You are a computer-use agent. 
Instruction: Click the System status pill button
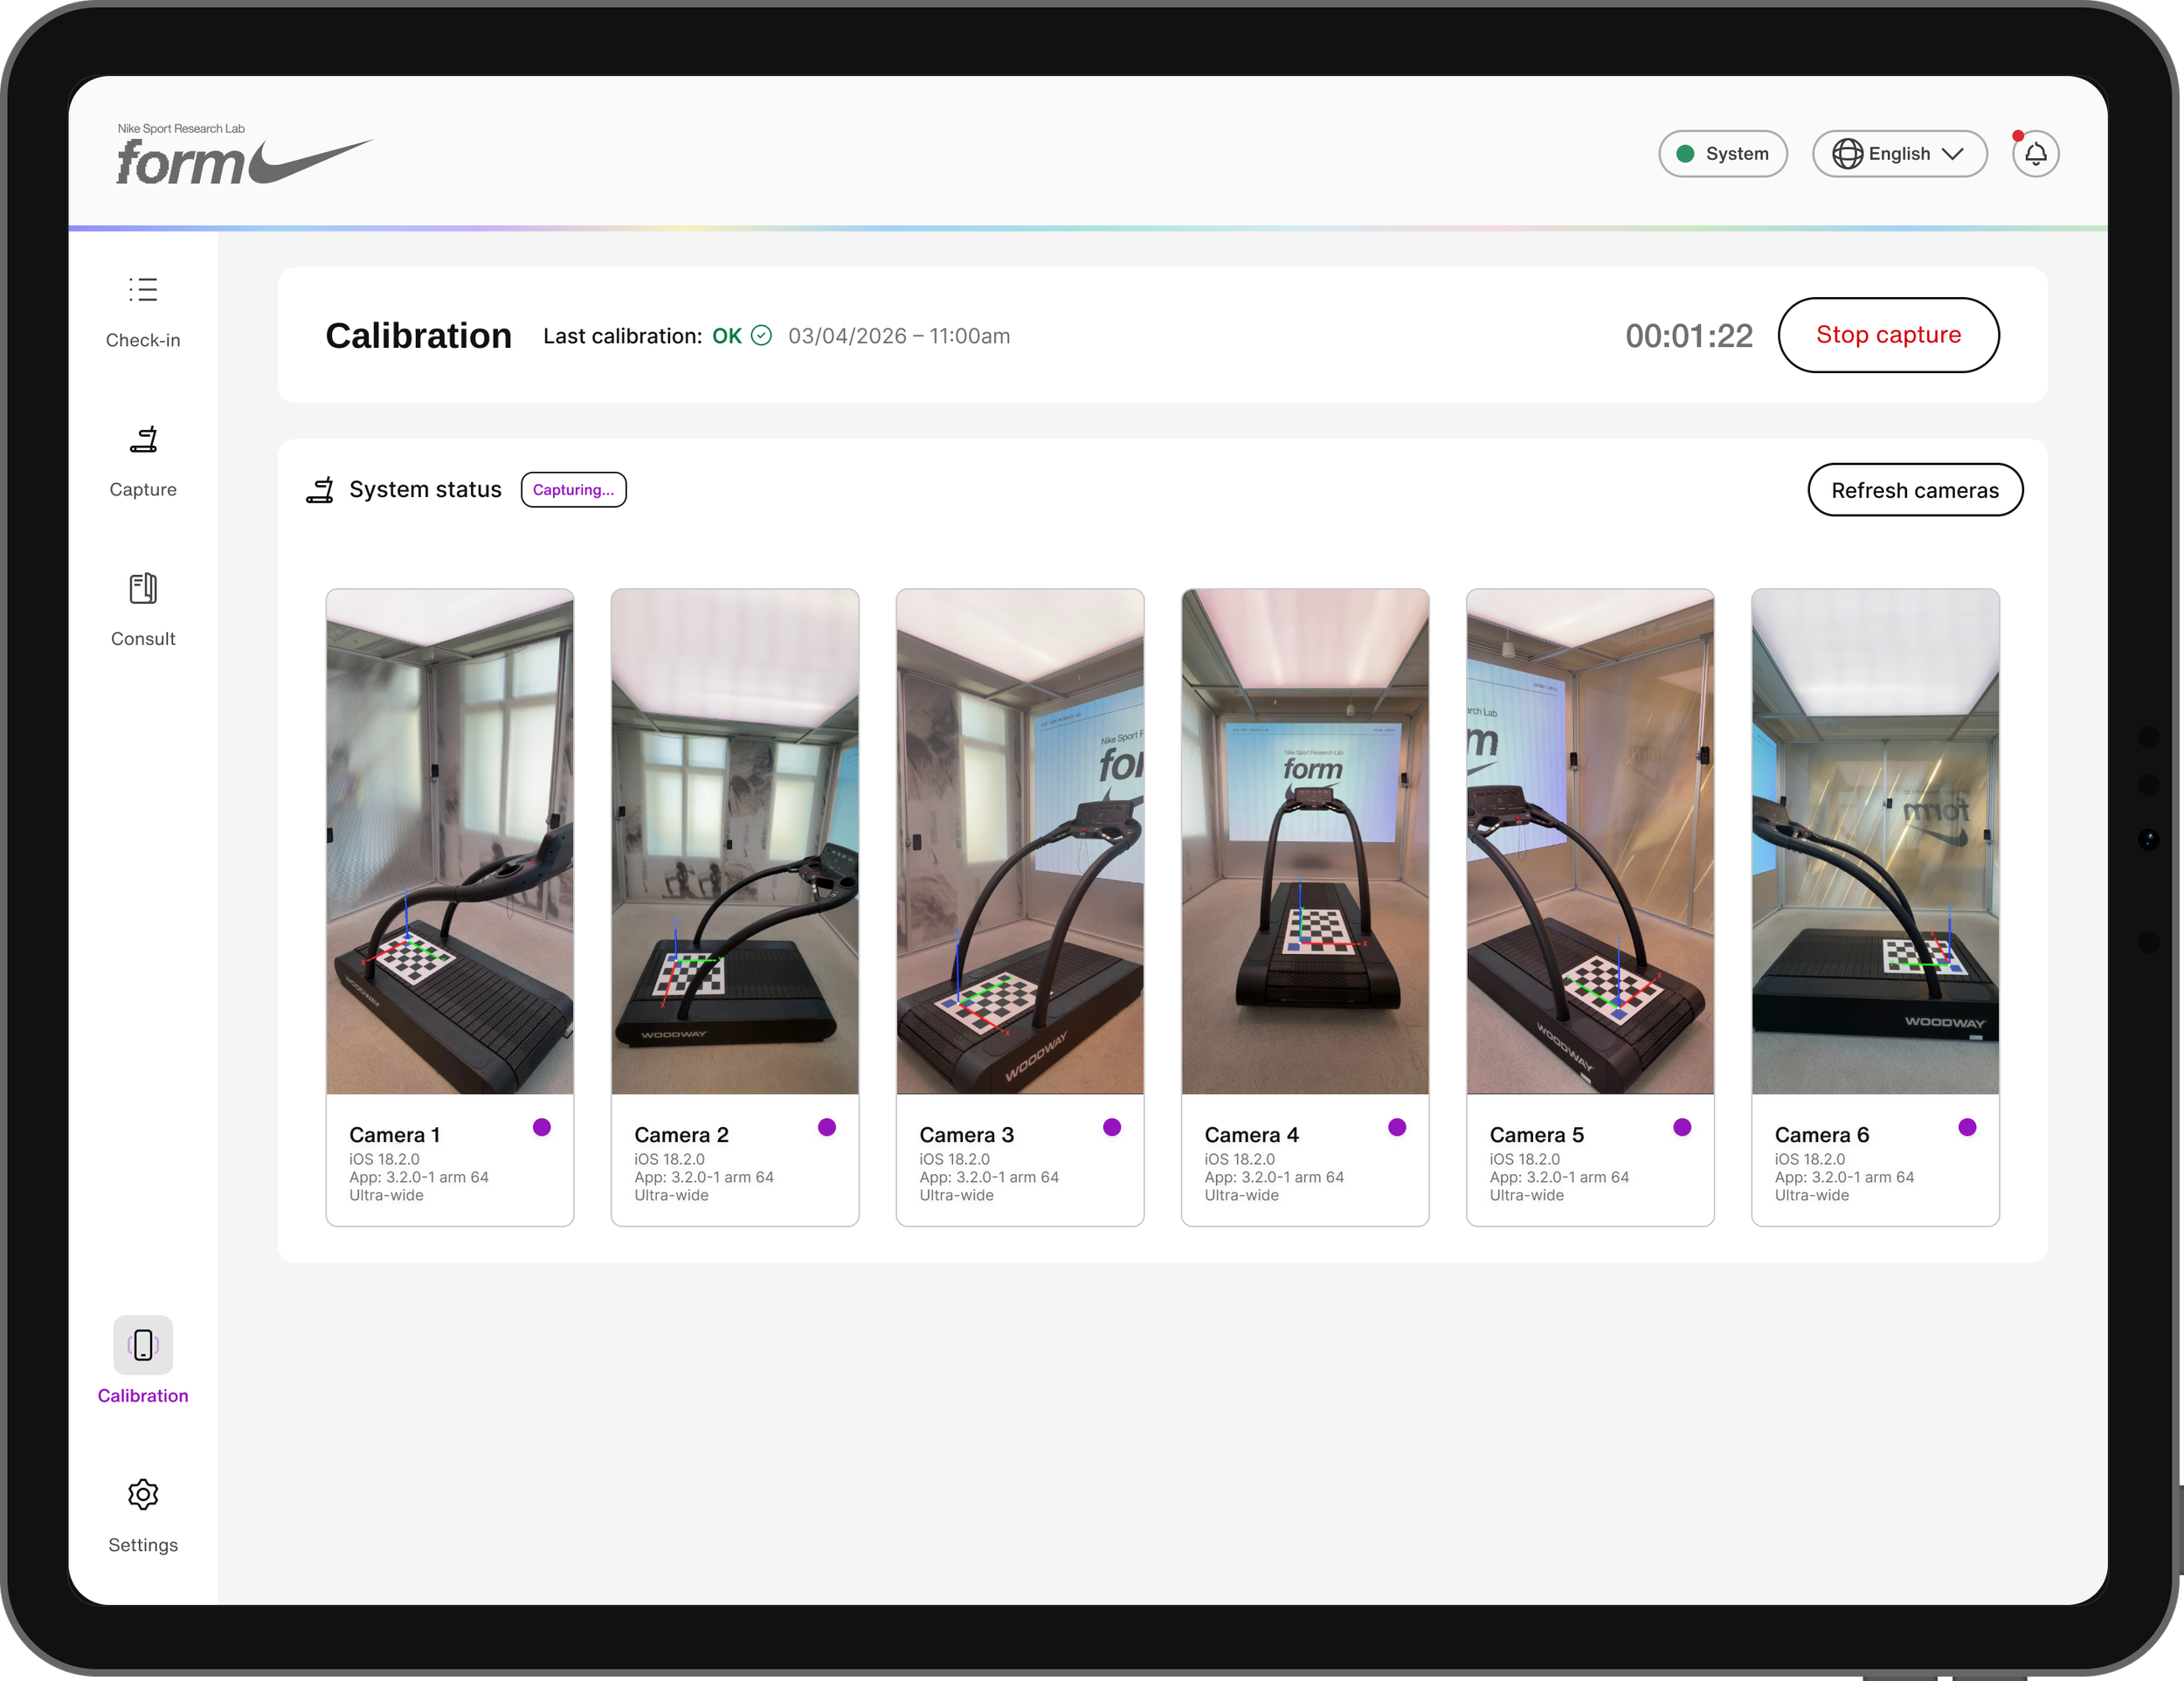click(x=1723, y=154)
